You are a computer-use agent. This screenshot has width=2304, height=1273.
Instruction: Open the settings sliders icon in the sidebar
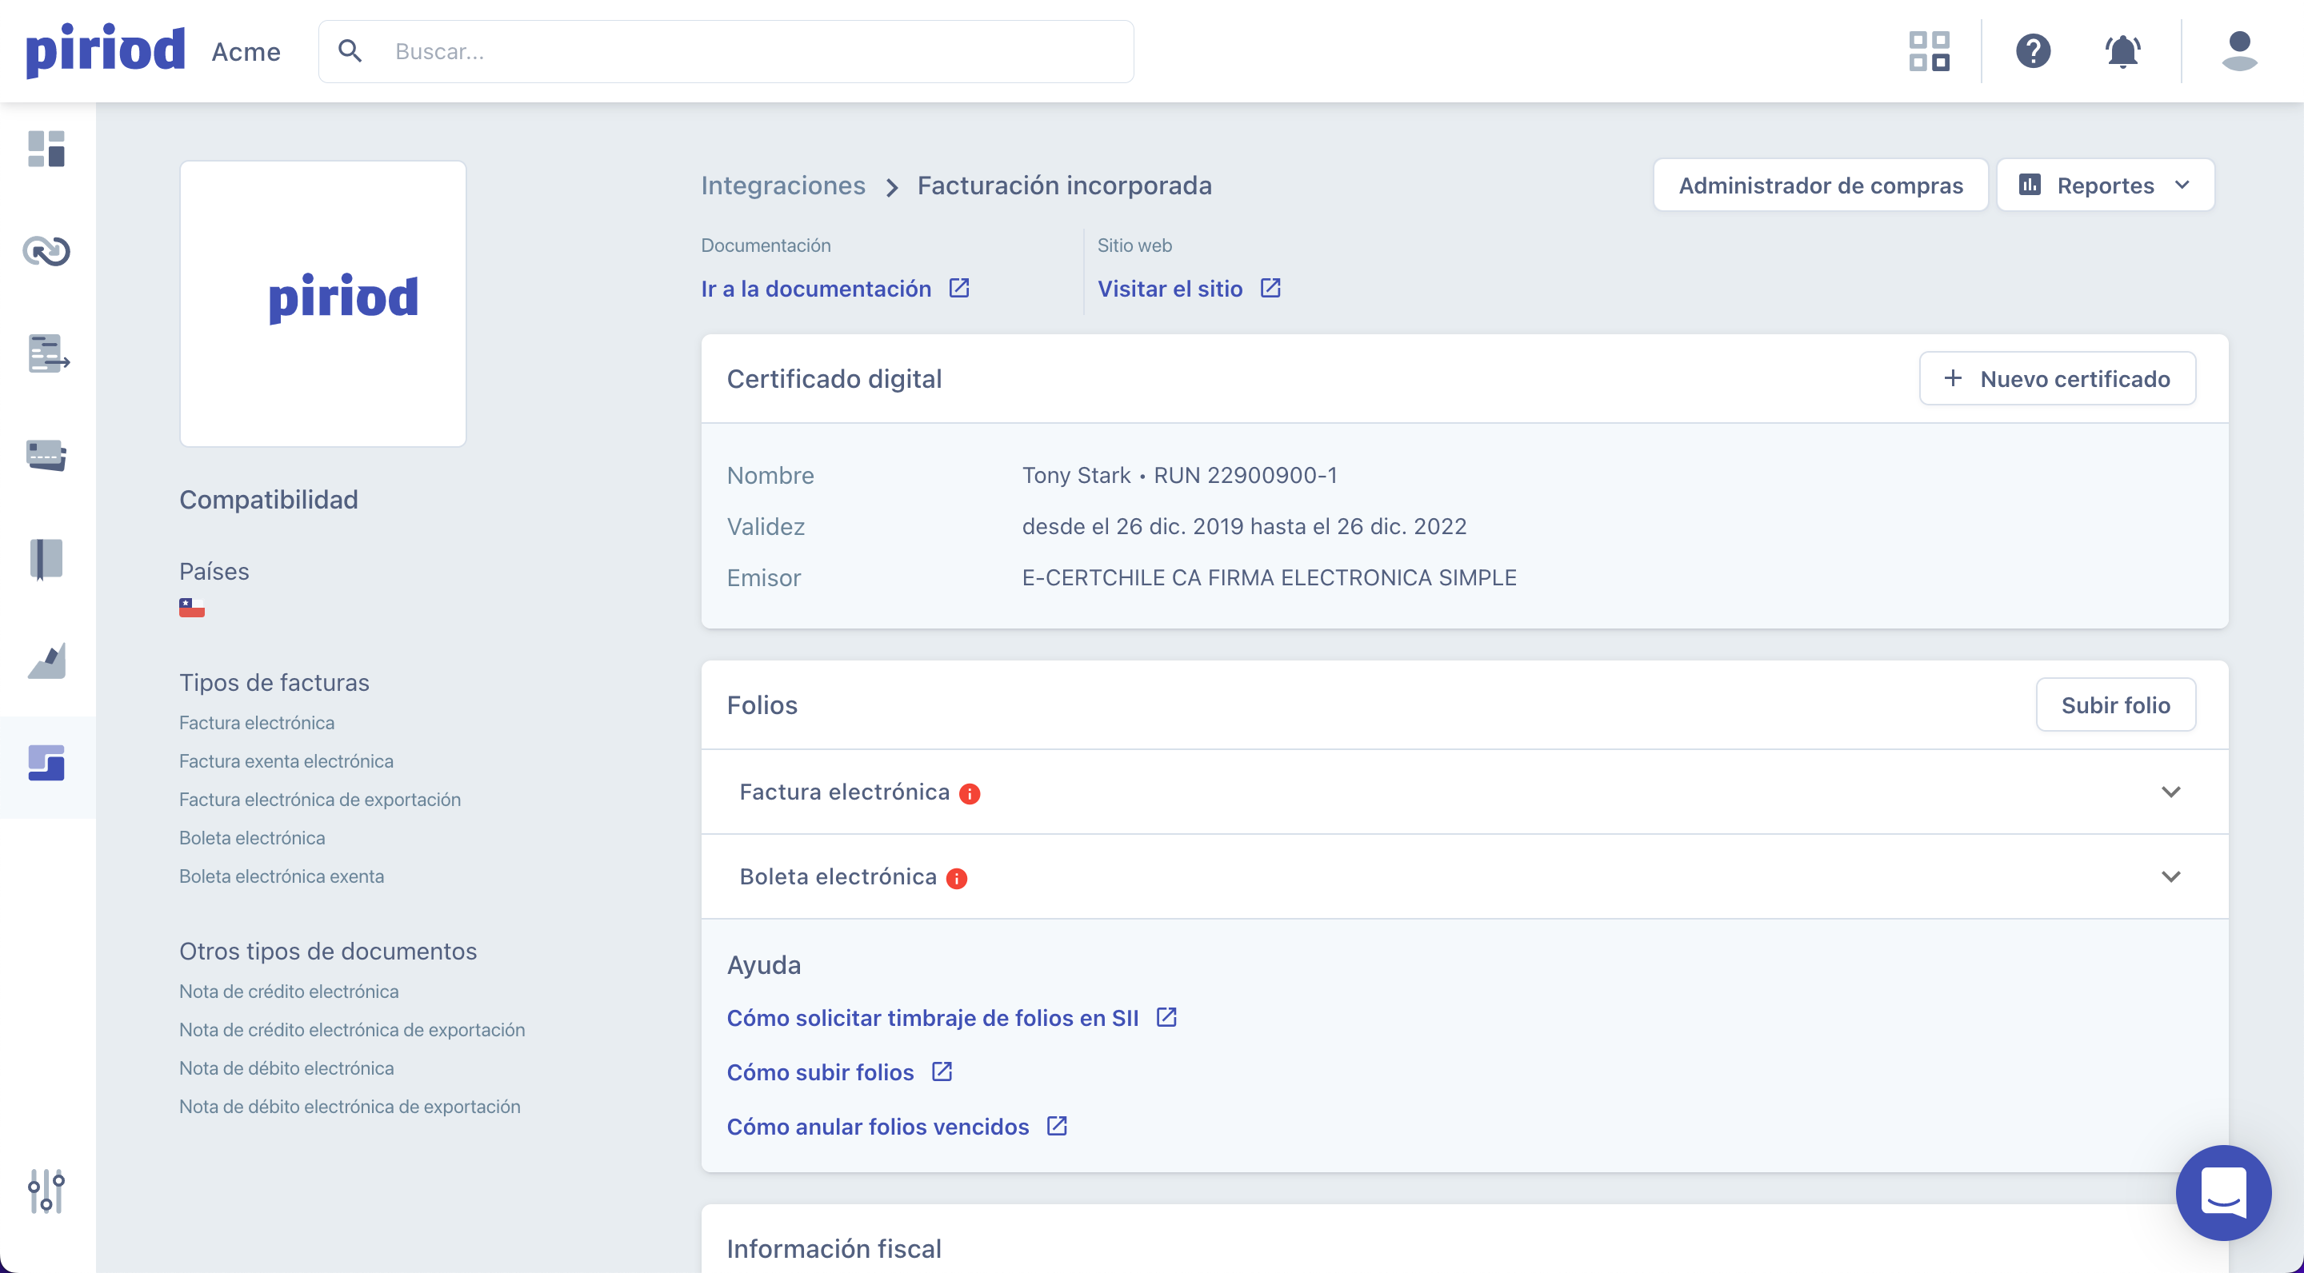click(46, 1191)
